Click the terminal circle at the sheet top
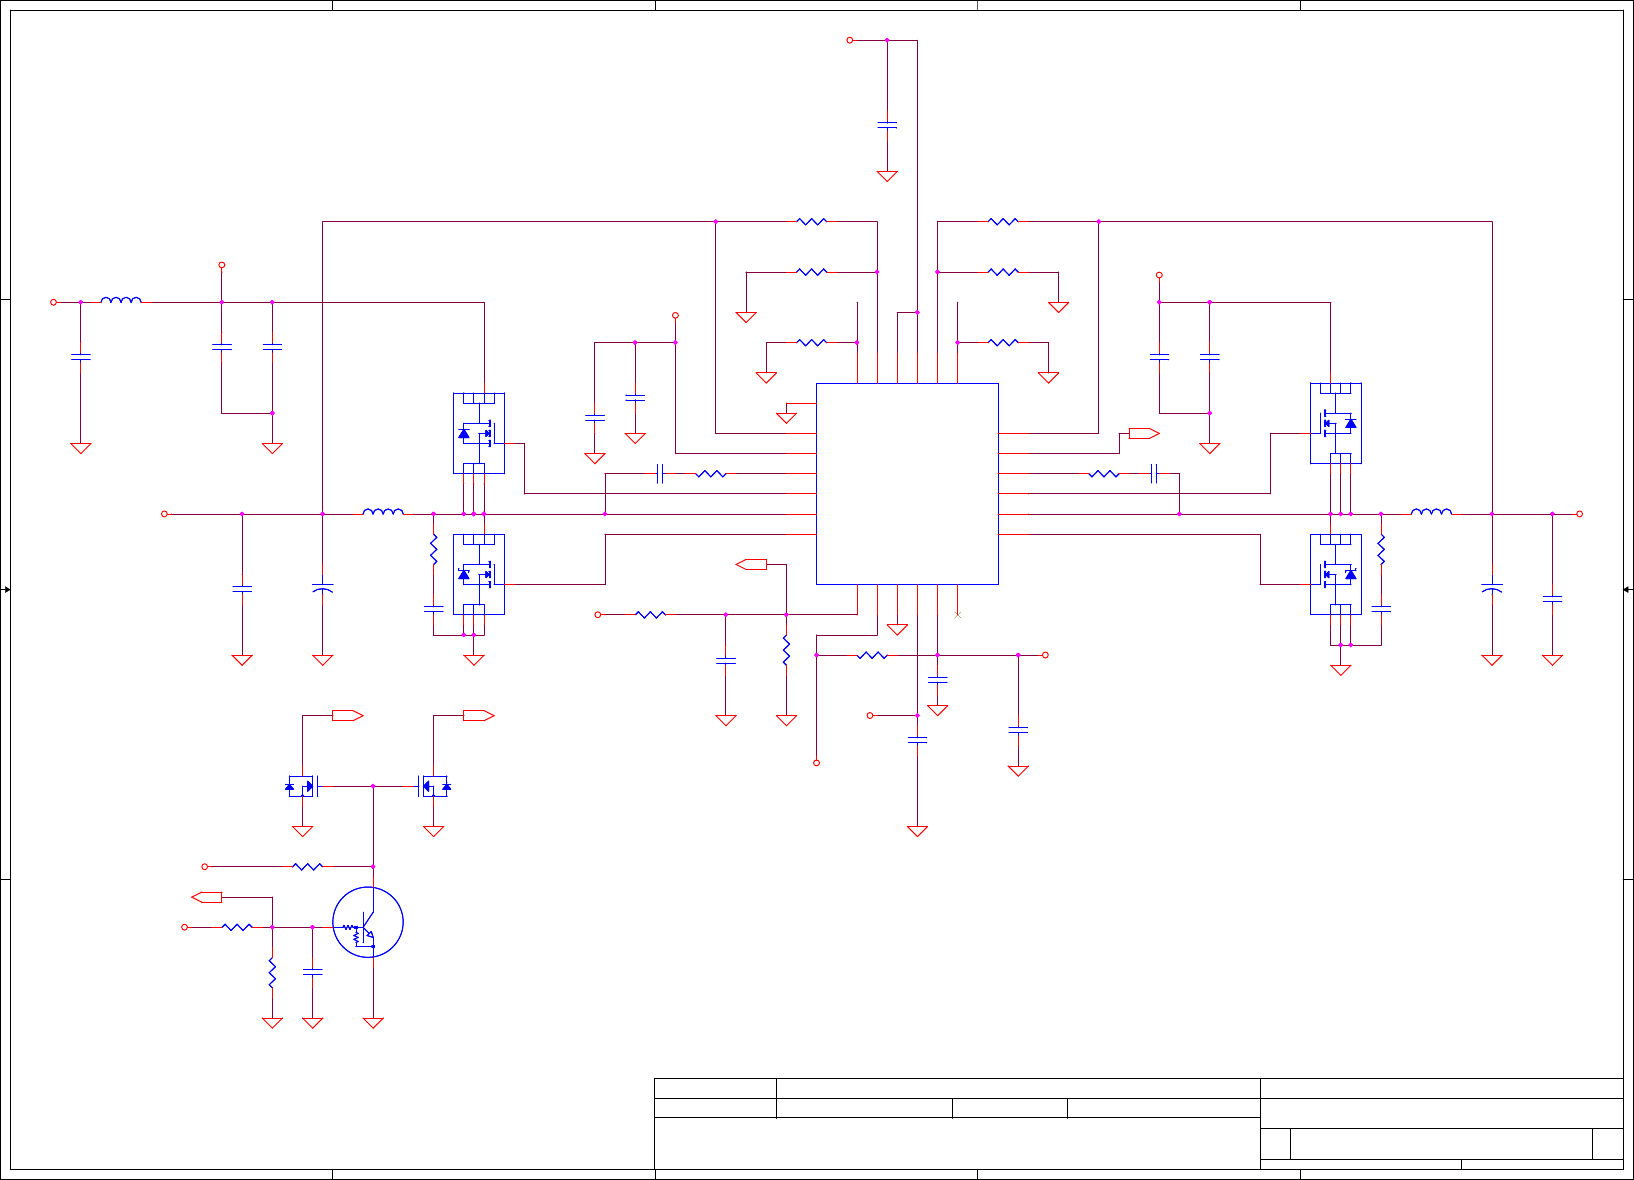The image size is (1634, 1180). (x=850, y=40)
